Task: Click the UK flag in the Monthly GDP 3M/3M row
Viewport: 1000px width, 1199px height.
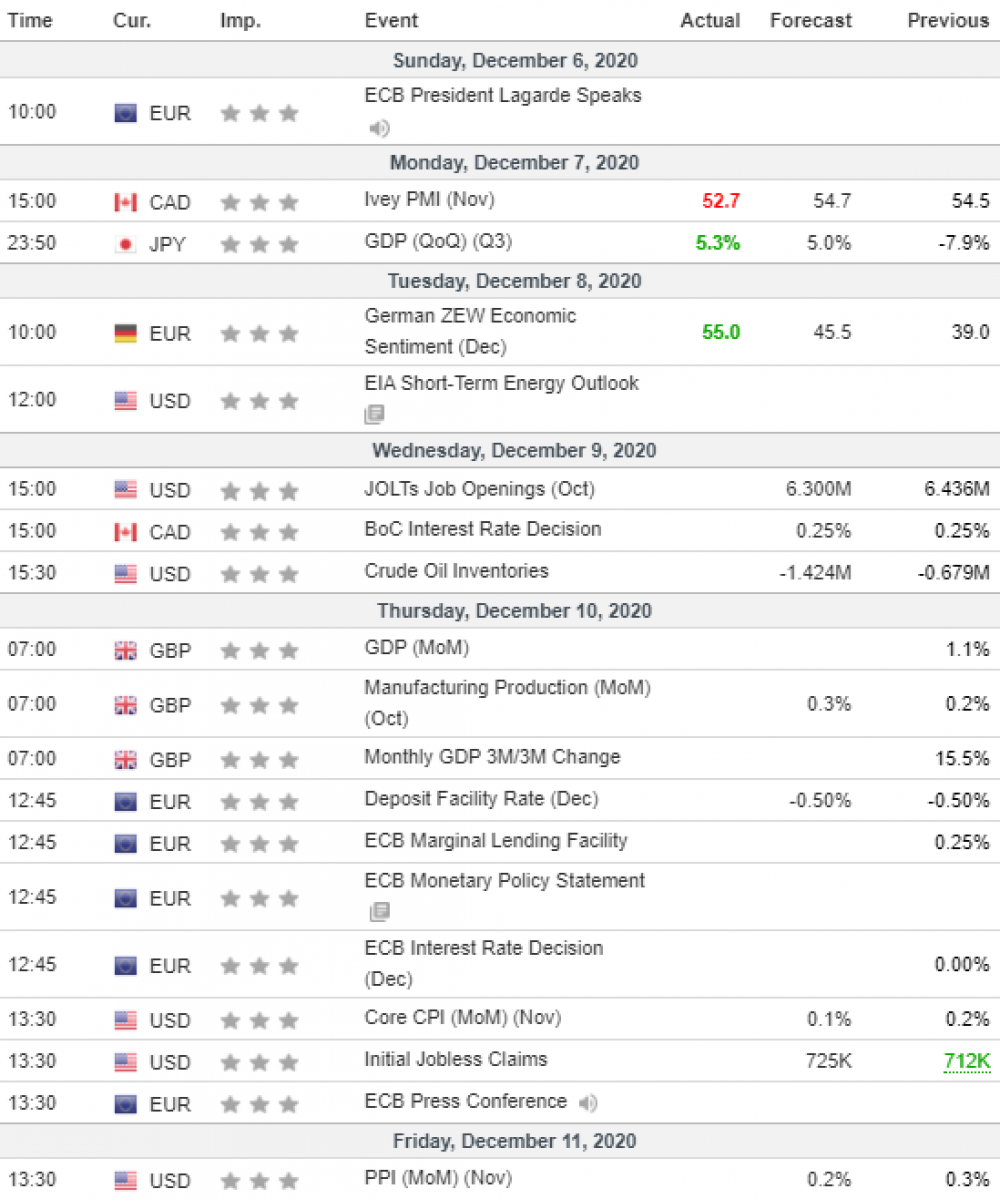Action: [x=125, y=760]
